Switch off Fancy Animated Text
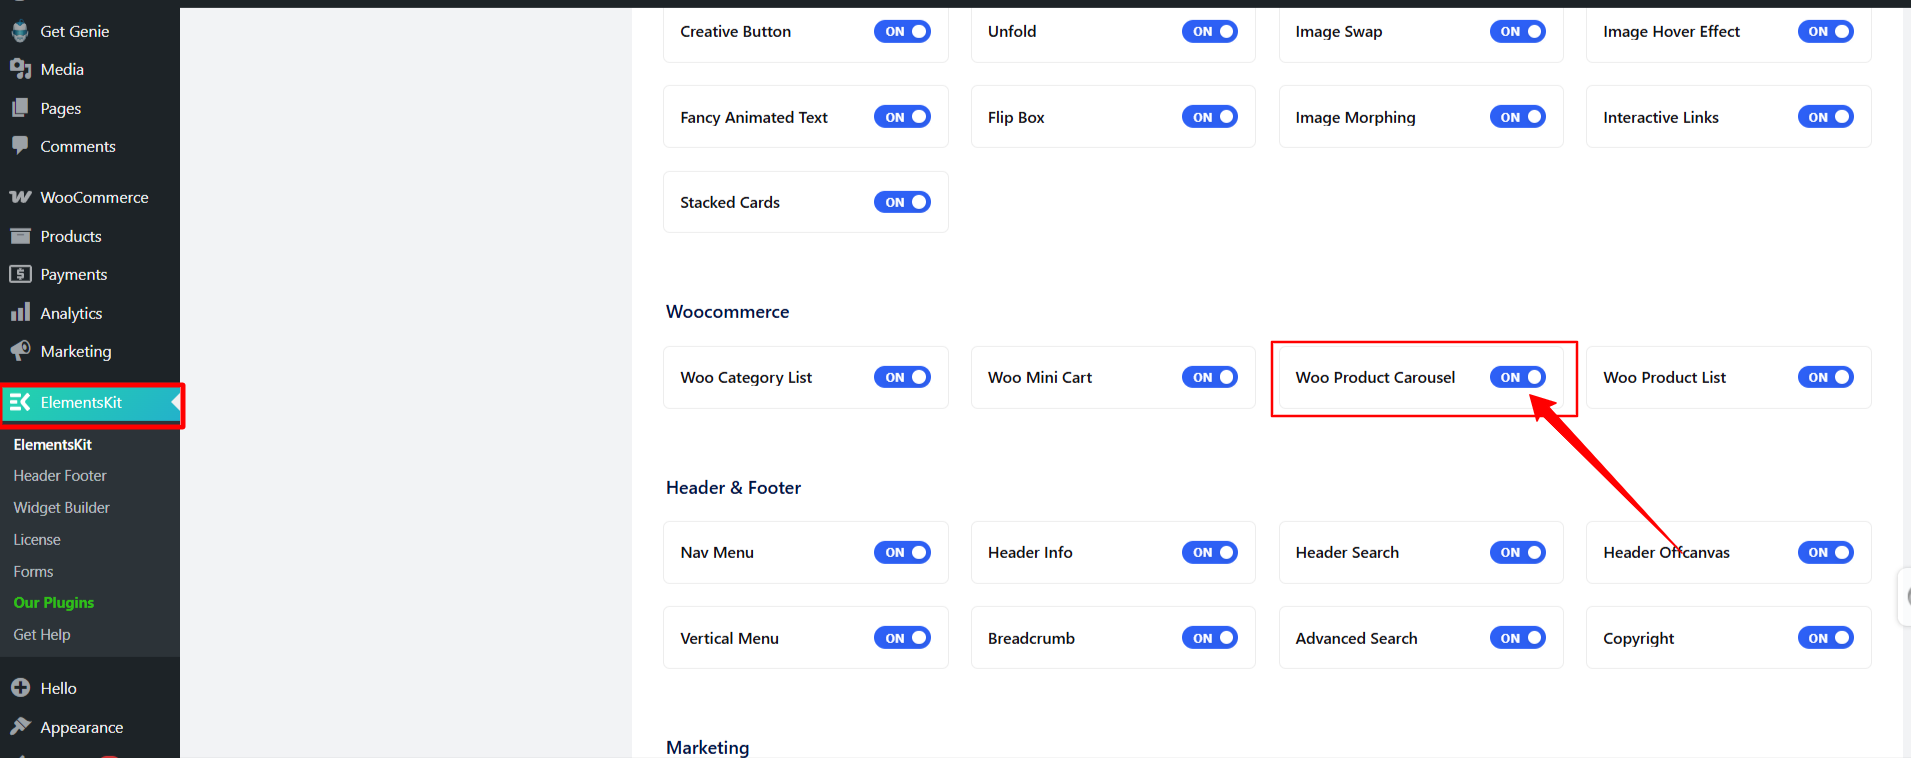 (x=902, y=117)
